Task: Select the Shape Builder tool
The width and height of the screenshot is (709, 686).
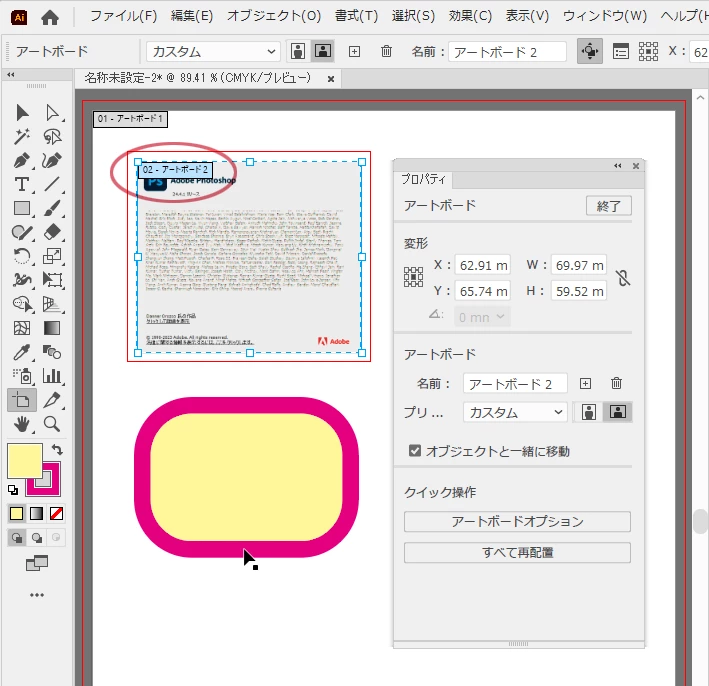Action: [x=22, y=304]
